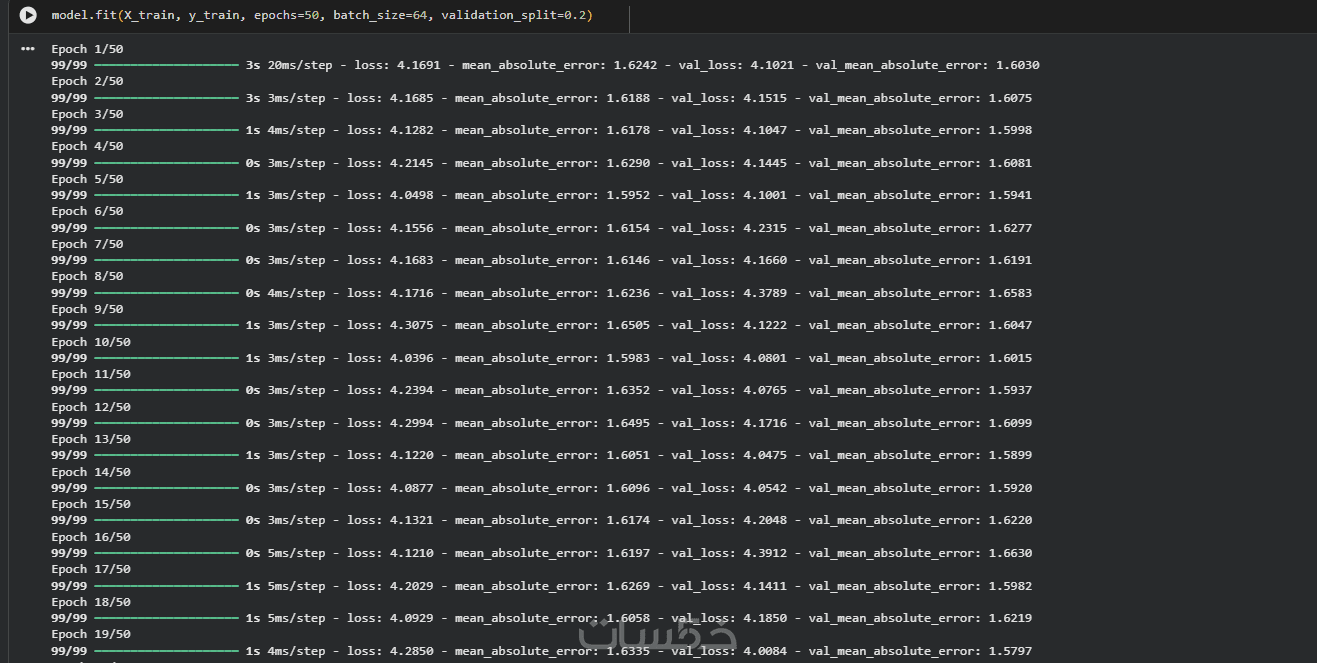Click the loss value 4.2029
The width and height of the screenshot is (1317, 663).
(x=412, y=586)
